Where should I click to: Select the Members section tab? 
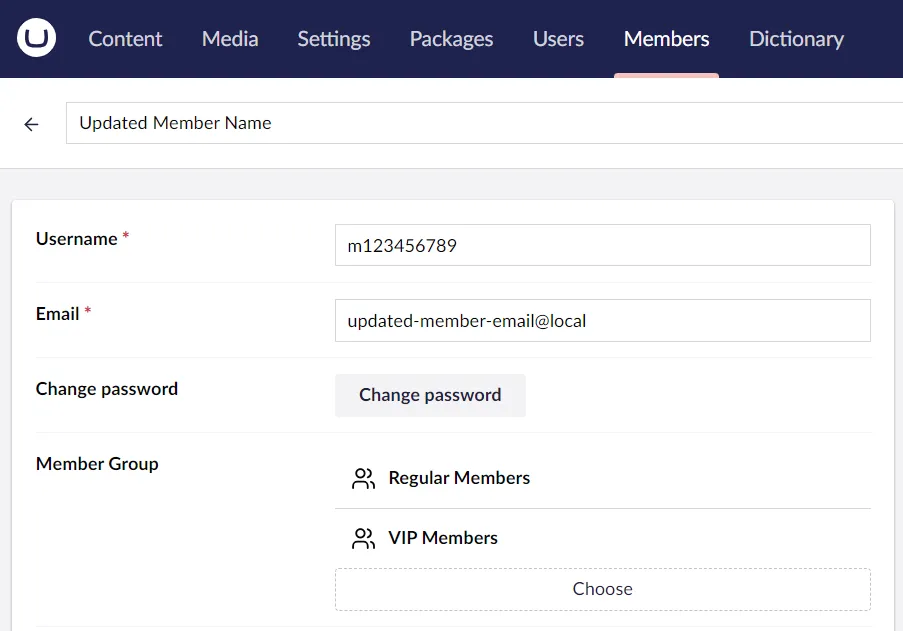[x=666, y=39]
